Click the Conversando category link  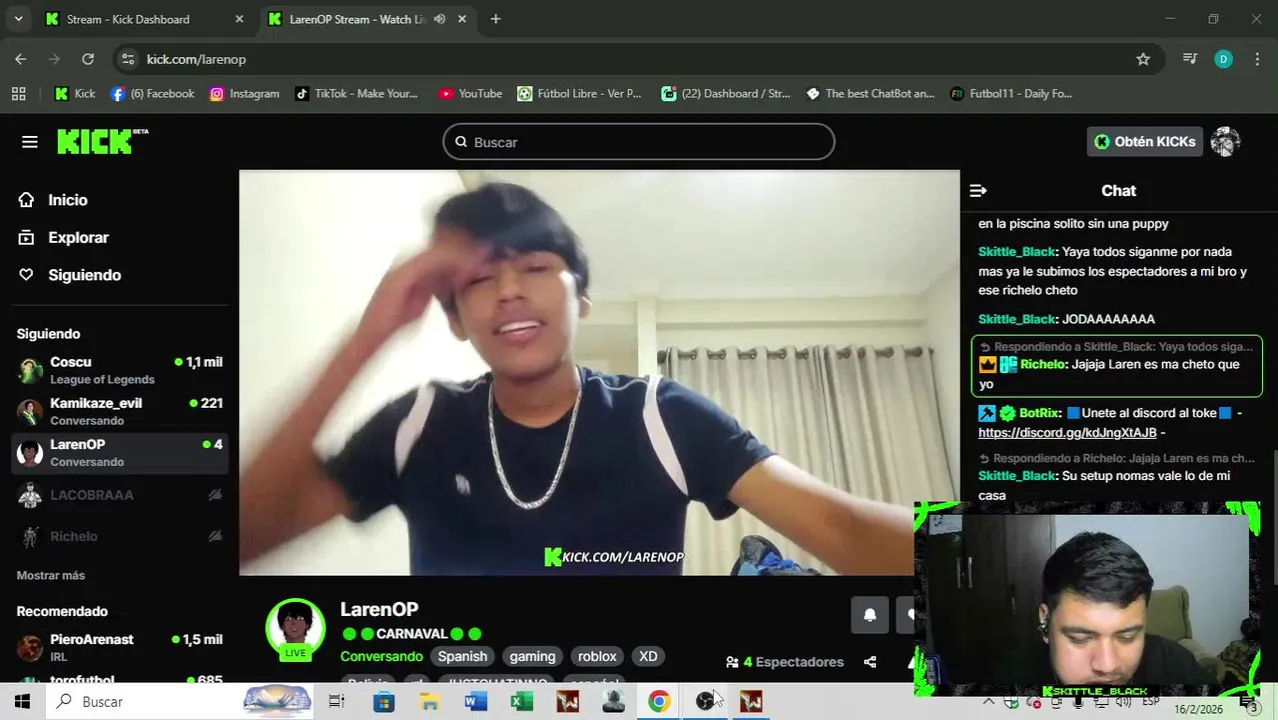[381, 657]
